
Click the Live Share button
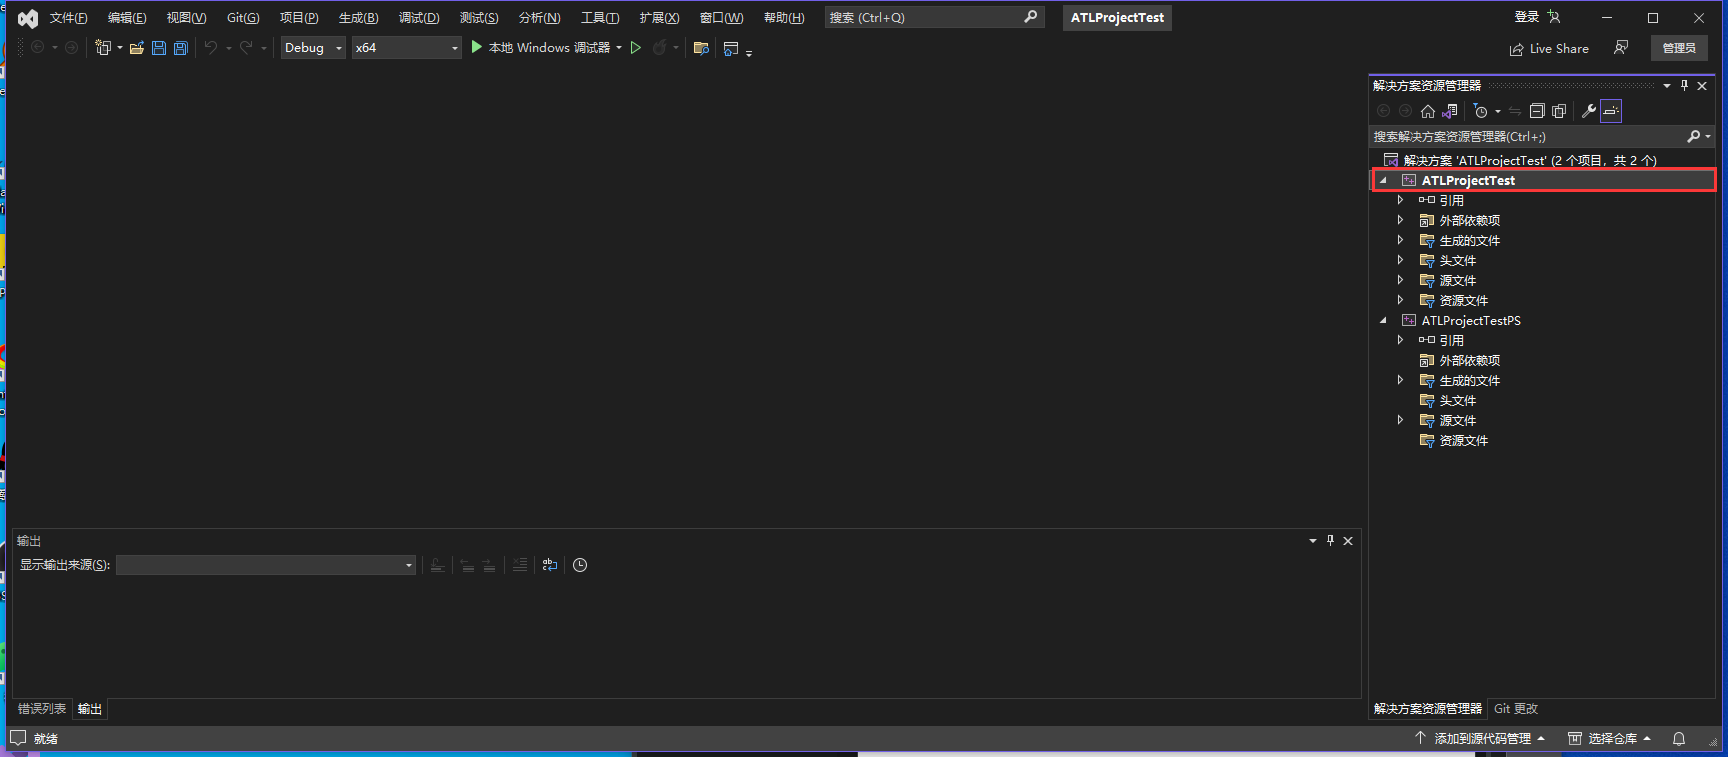pyautogui.click(x=1549, y=48)
